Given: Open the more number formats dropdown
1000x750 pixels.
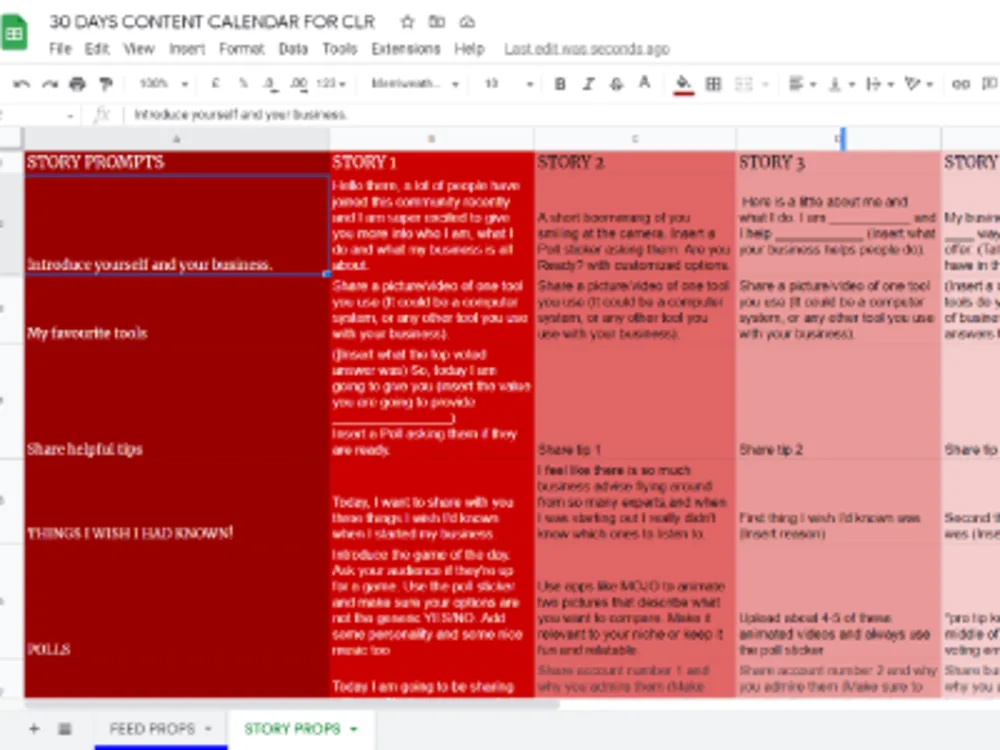Looking at the screenshot, I should 331,84.
